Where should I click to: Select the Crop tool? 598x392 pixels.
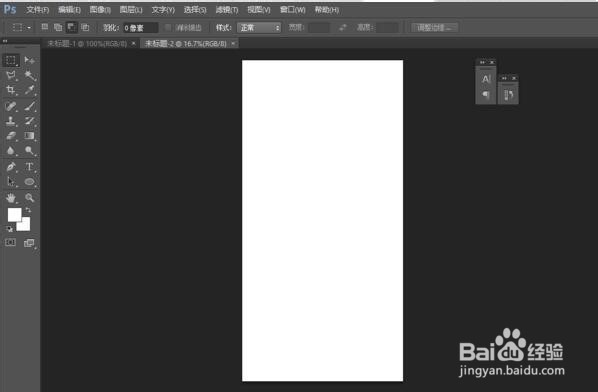(x=11, y=90)
